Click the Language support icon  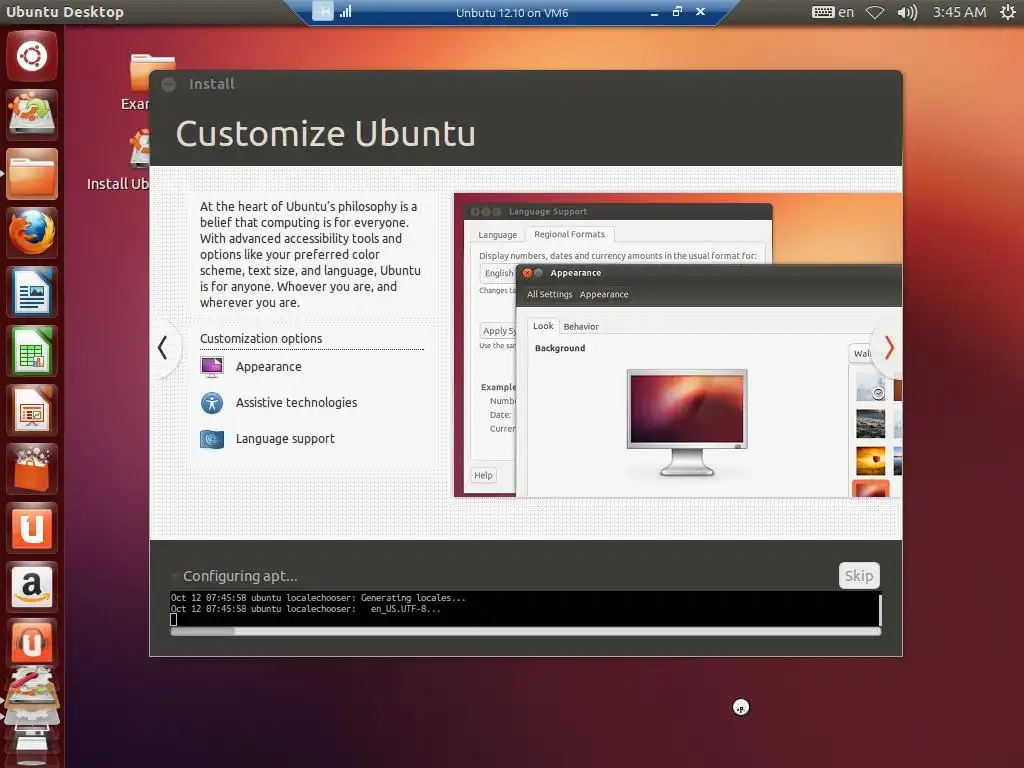pyautogui.click(x=212, y=440)
